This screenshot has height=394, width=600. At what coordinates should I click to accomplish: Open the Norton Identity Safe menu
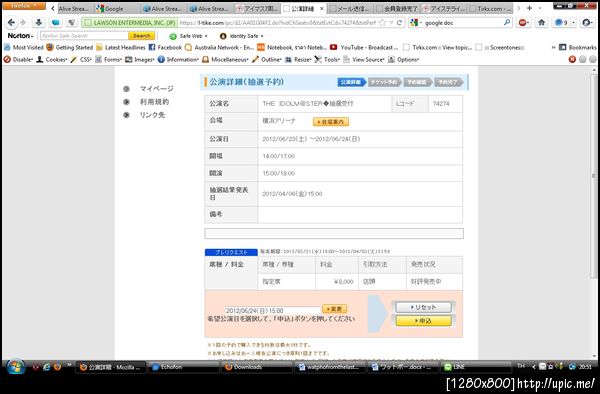click(241, 36)
